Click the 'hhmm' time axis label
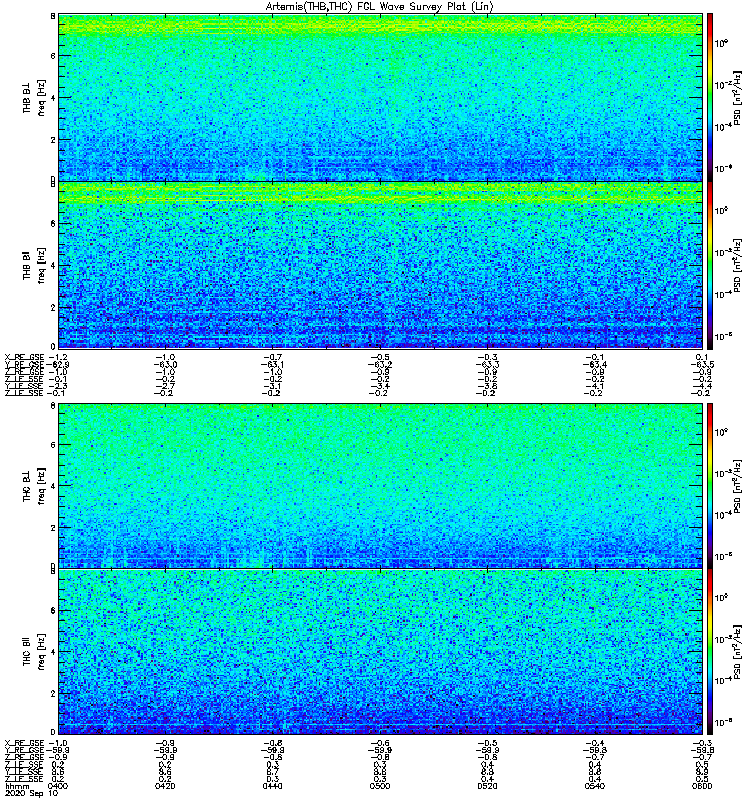 tap(17, 786)
